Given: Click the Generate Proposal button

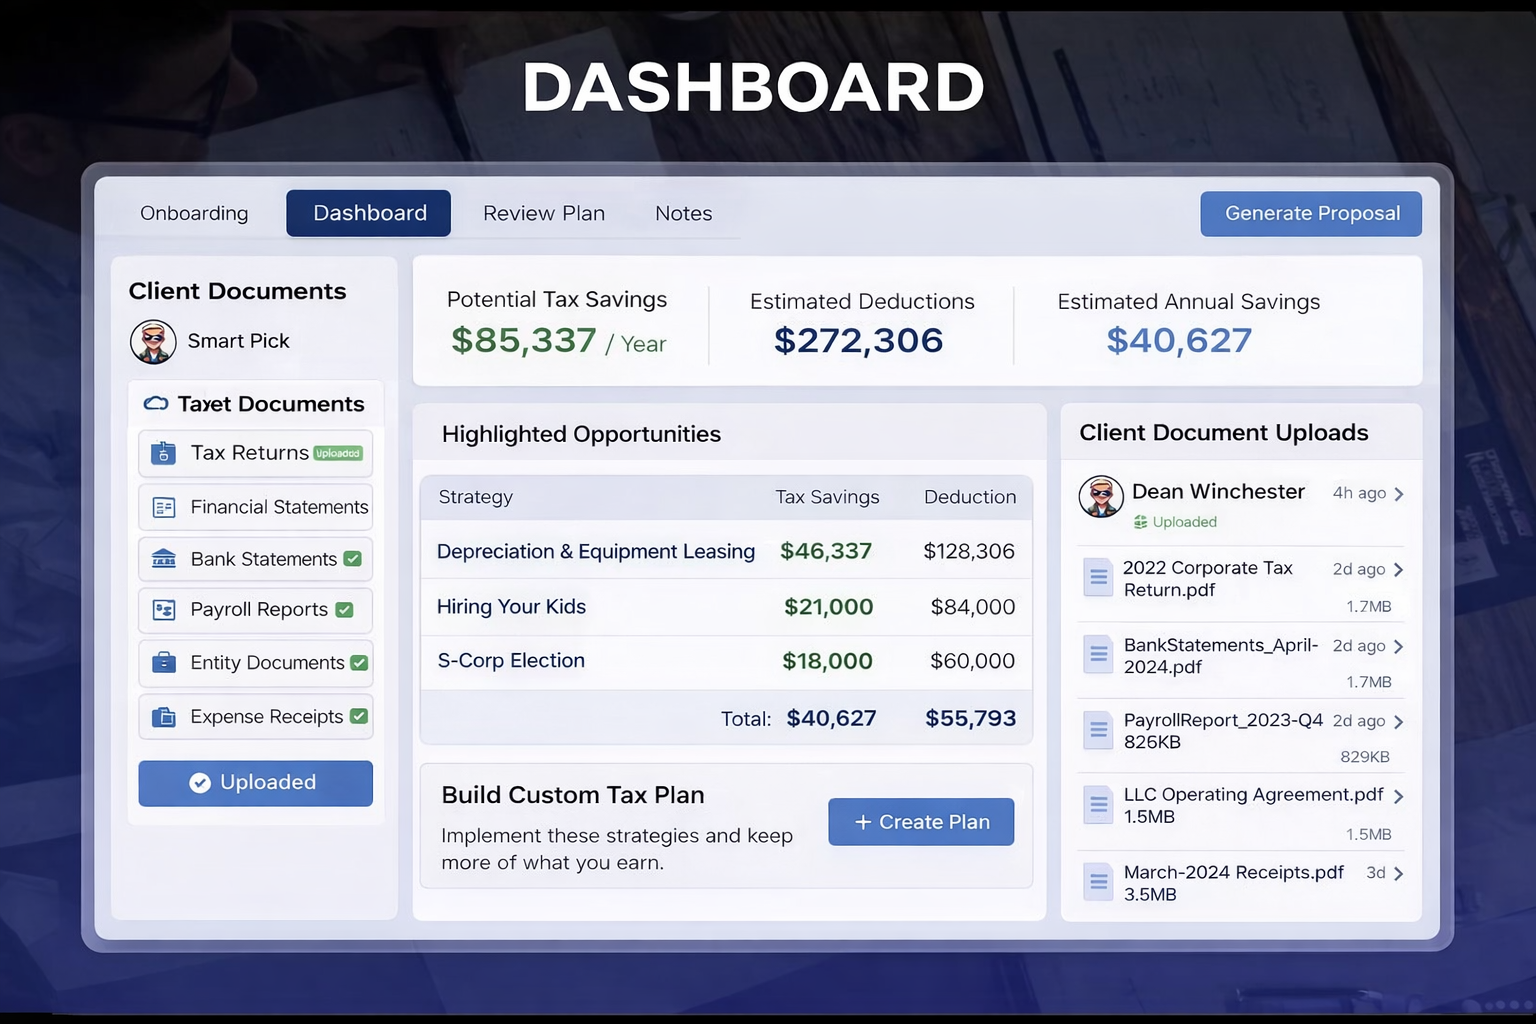Looking at the screenshot, I should [x=1310, y=213].
